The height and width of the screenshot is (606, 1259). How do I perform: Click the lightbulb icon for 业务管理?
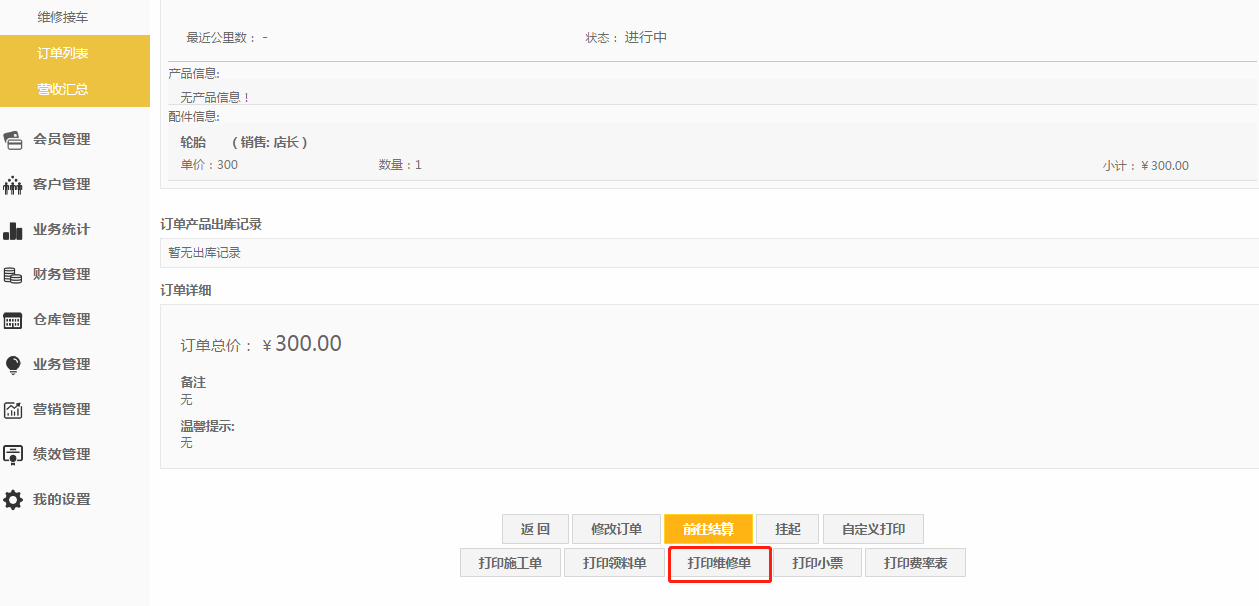[x=13, y=365]
